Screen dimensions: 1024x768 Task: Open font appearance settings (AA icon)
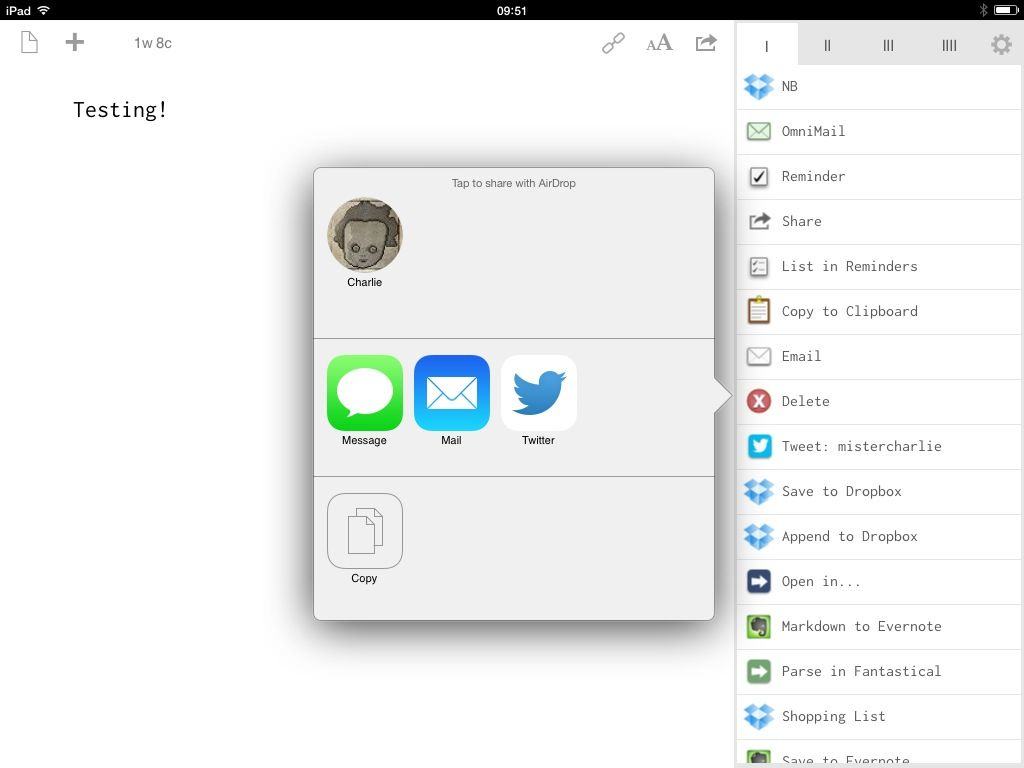pyautogui.click(x=659, y=43)
